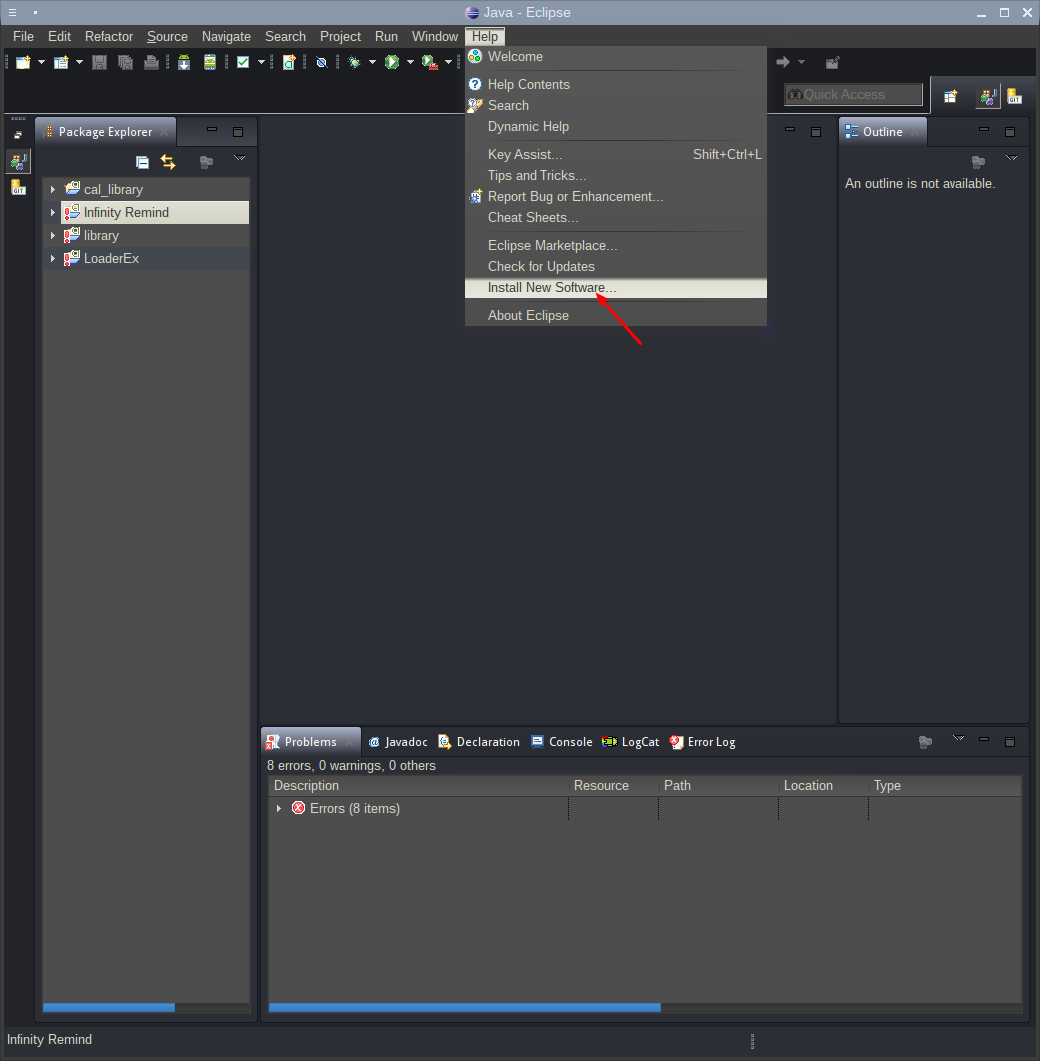Open the File menu
The height and width of the screenshot is (1061, 1040).
tap(23, 37)
